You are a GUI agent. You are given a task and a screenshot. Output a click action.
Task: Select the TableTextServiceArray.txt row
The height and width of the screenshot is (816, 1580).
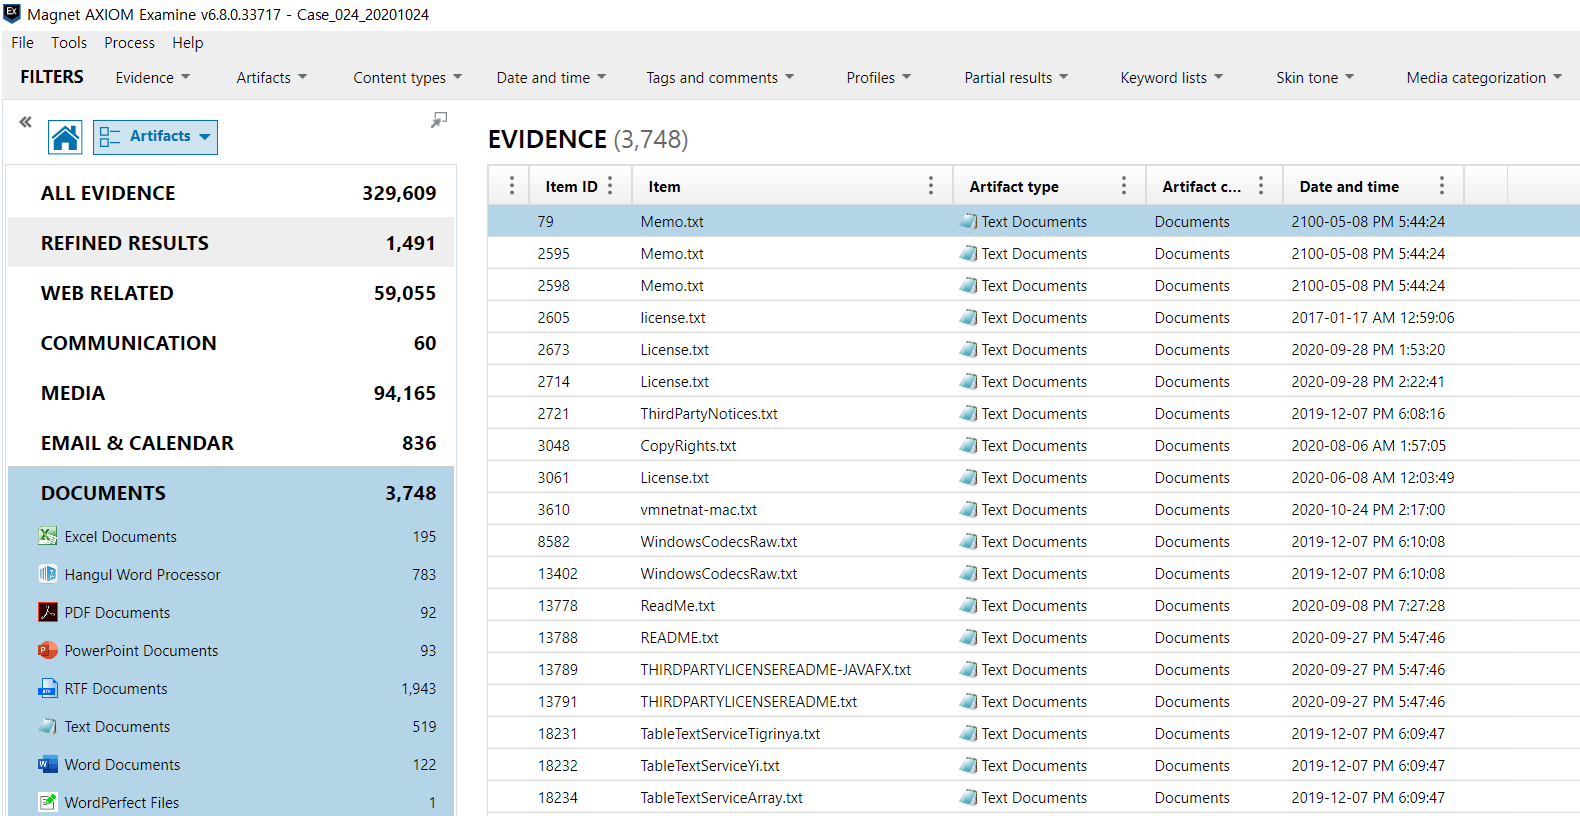[1034, 797]
